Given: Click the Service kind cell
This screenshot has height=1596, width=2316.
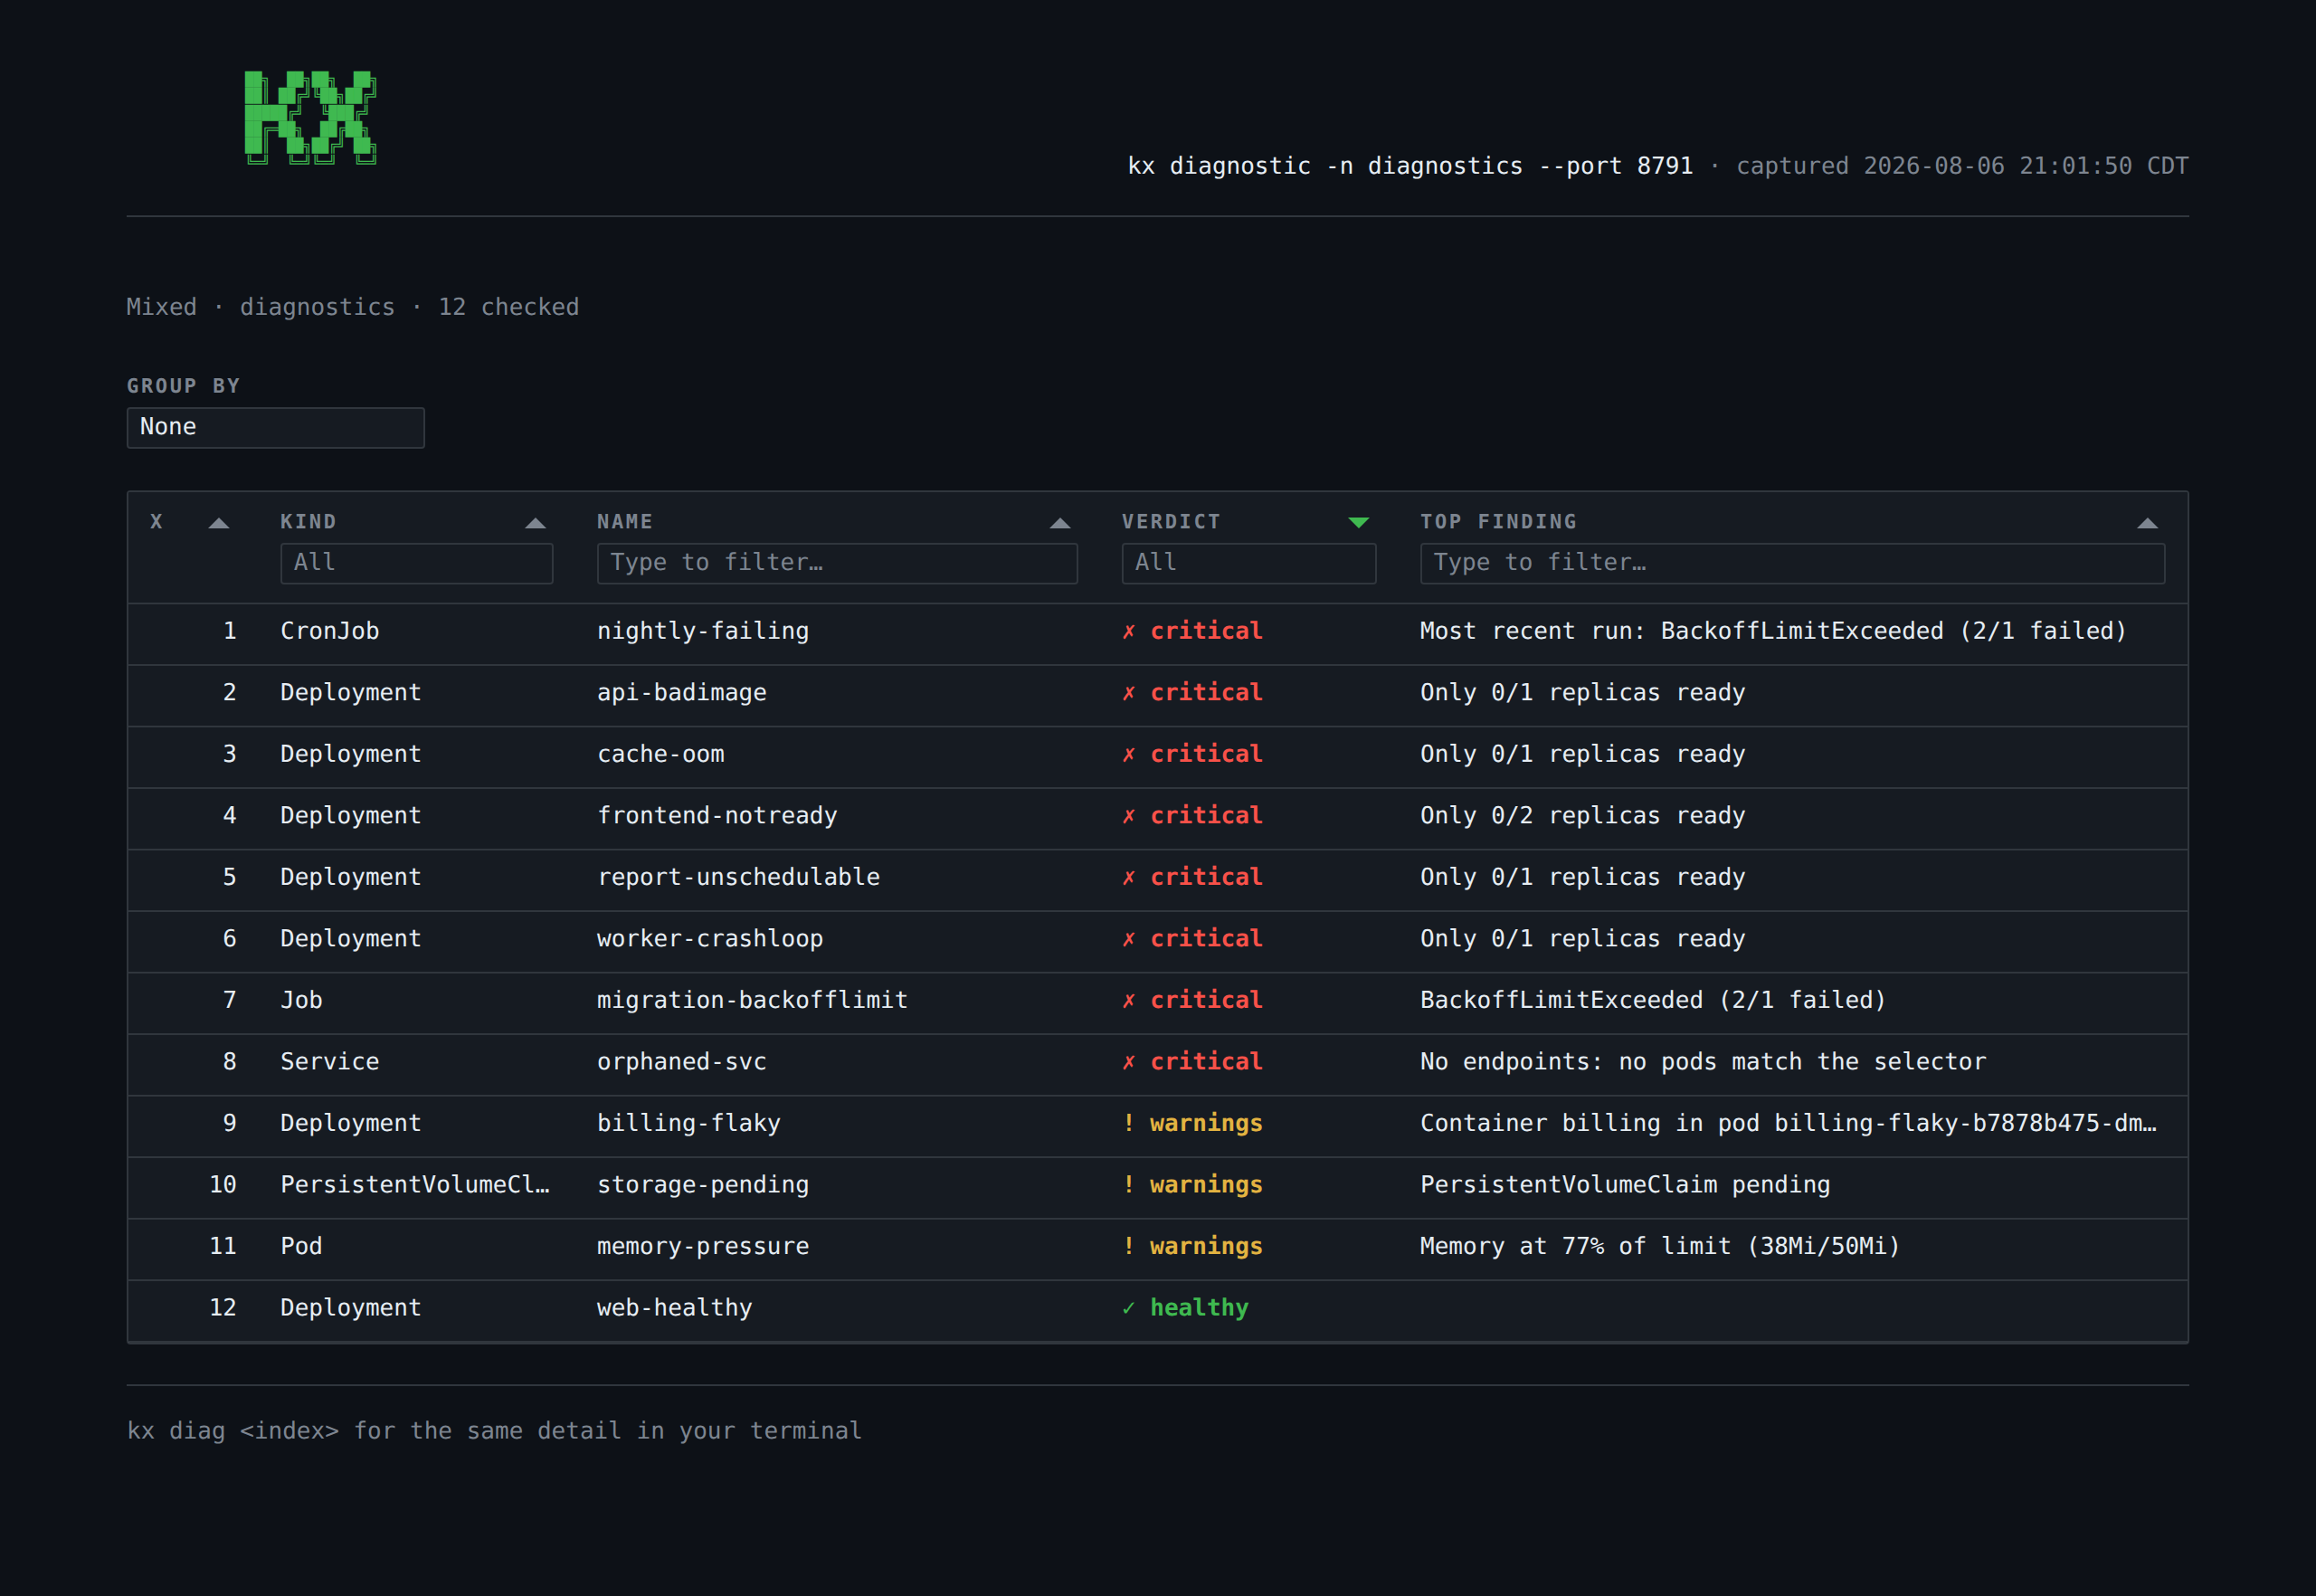Looking at the screenshot, I should pyautogui.click(x=330, y=1062).
